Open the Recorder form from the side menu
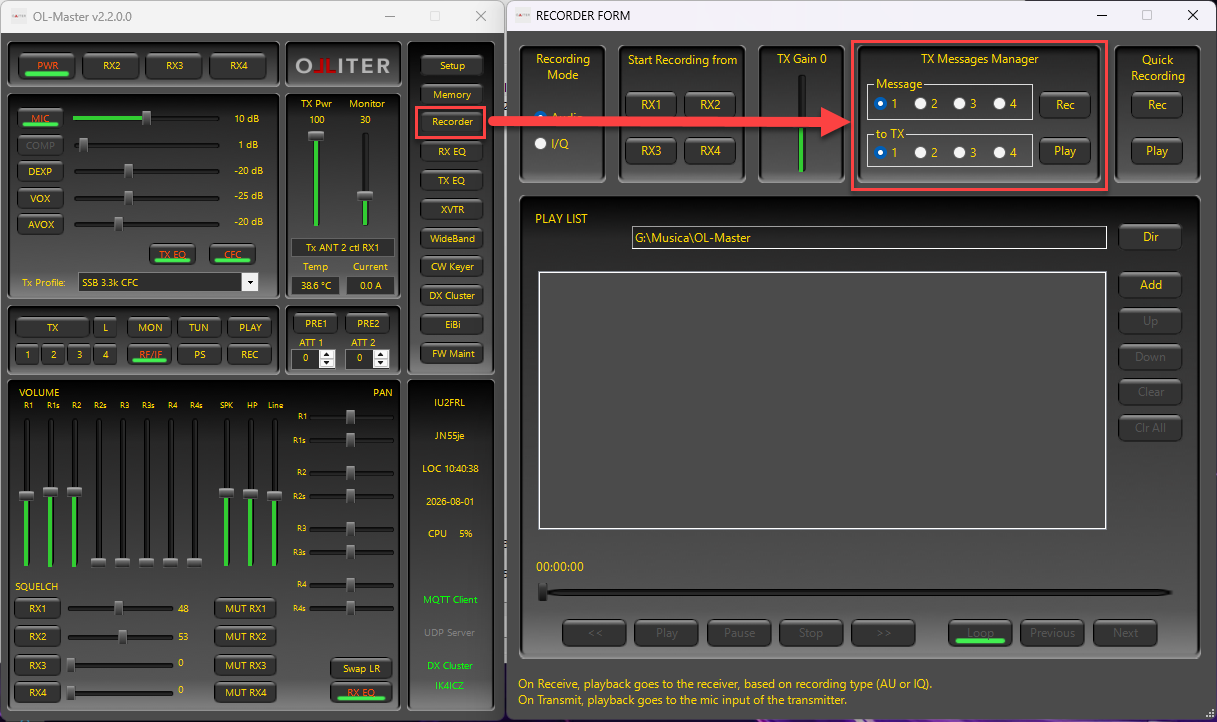1217x722 pixels. (x=452, y=122)
